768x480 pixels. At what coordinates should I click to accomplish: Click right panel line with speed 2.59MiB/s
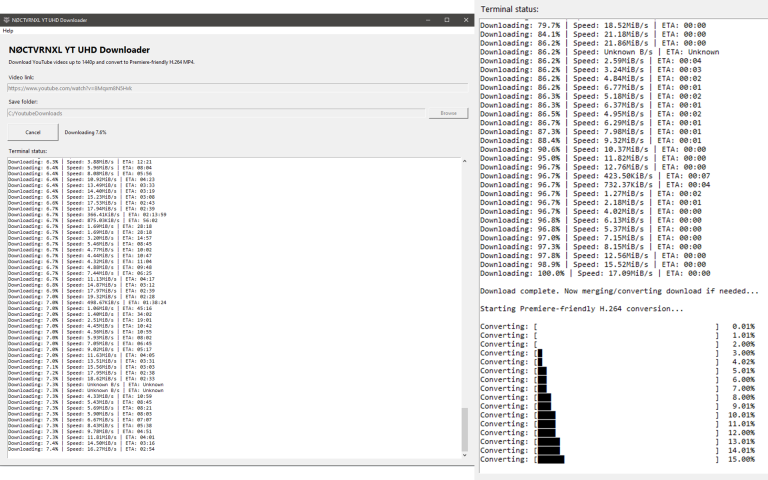(591, 61)
